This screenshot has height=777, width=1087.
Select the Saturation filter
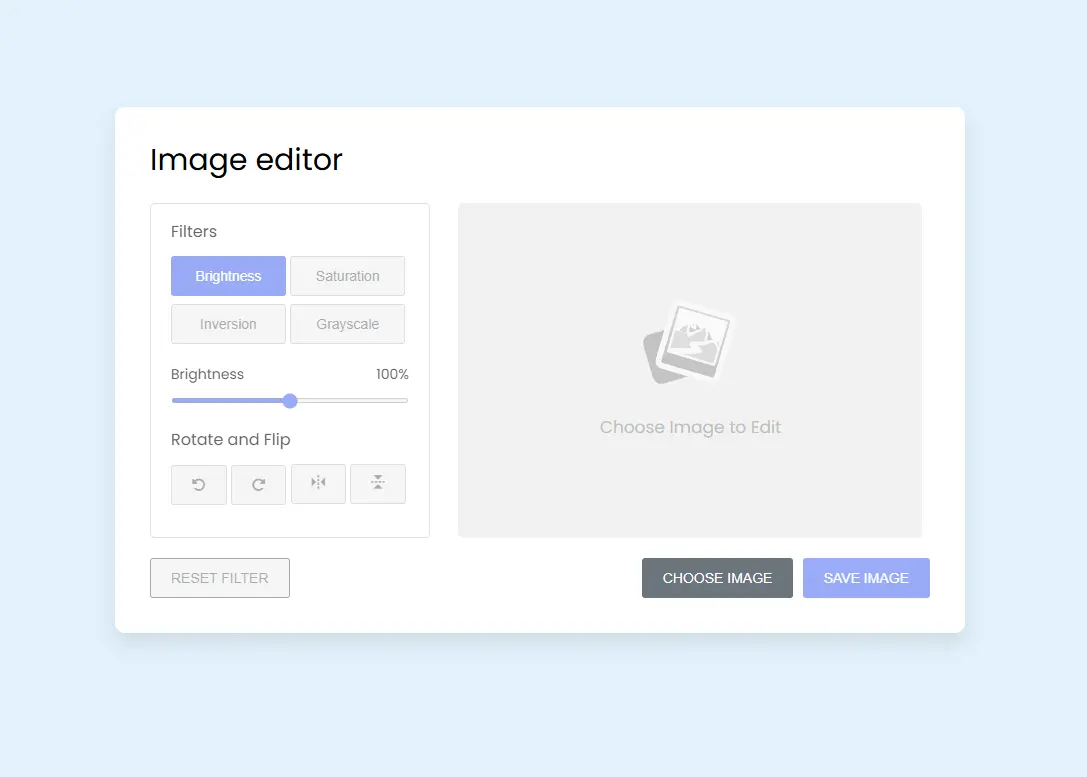click(347, 276)
